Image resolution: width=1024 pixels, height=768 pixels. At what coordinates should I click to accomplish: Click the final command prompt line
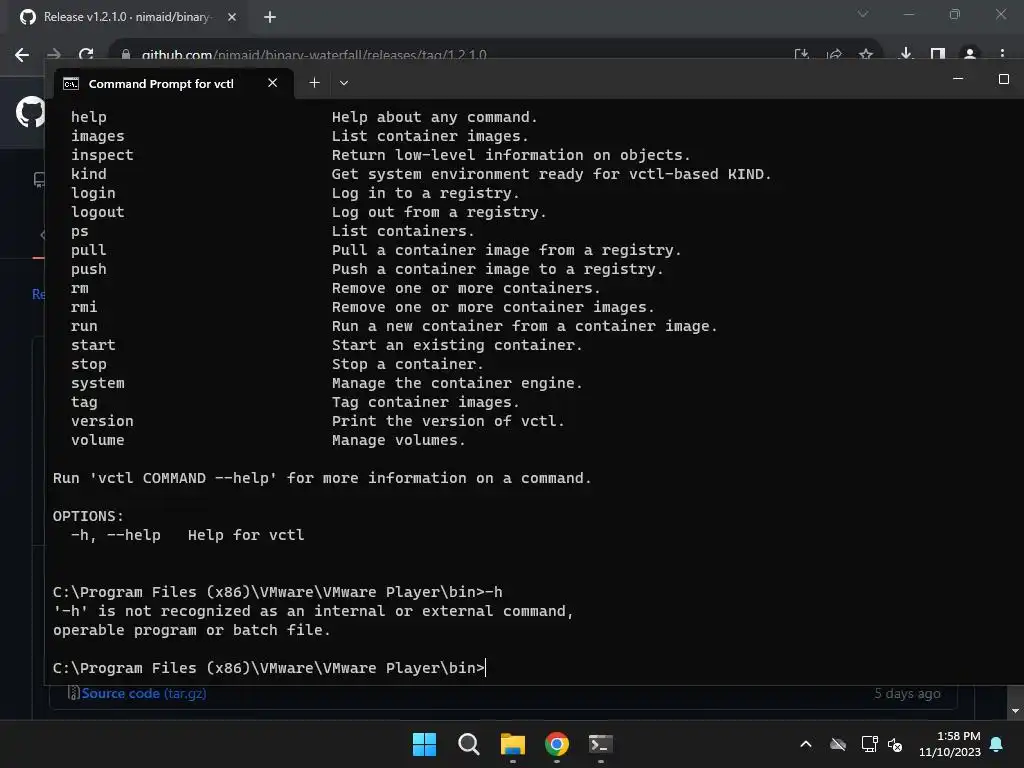click(x=268, y=668)
